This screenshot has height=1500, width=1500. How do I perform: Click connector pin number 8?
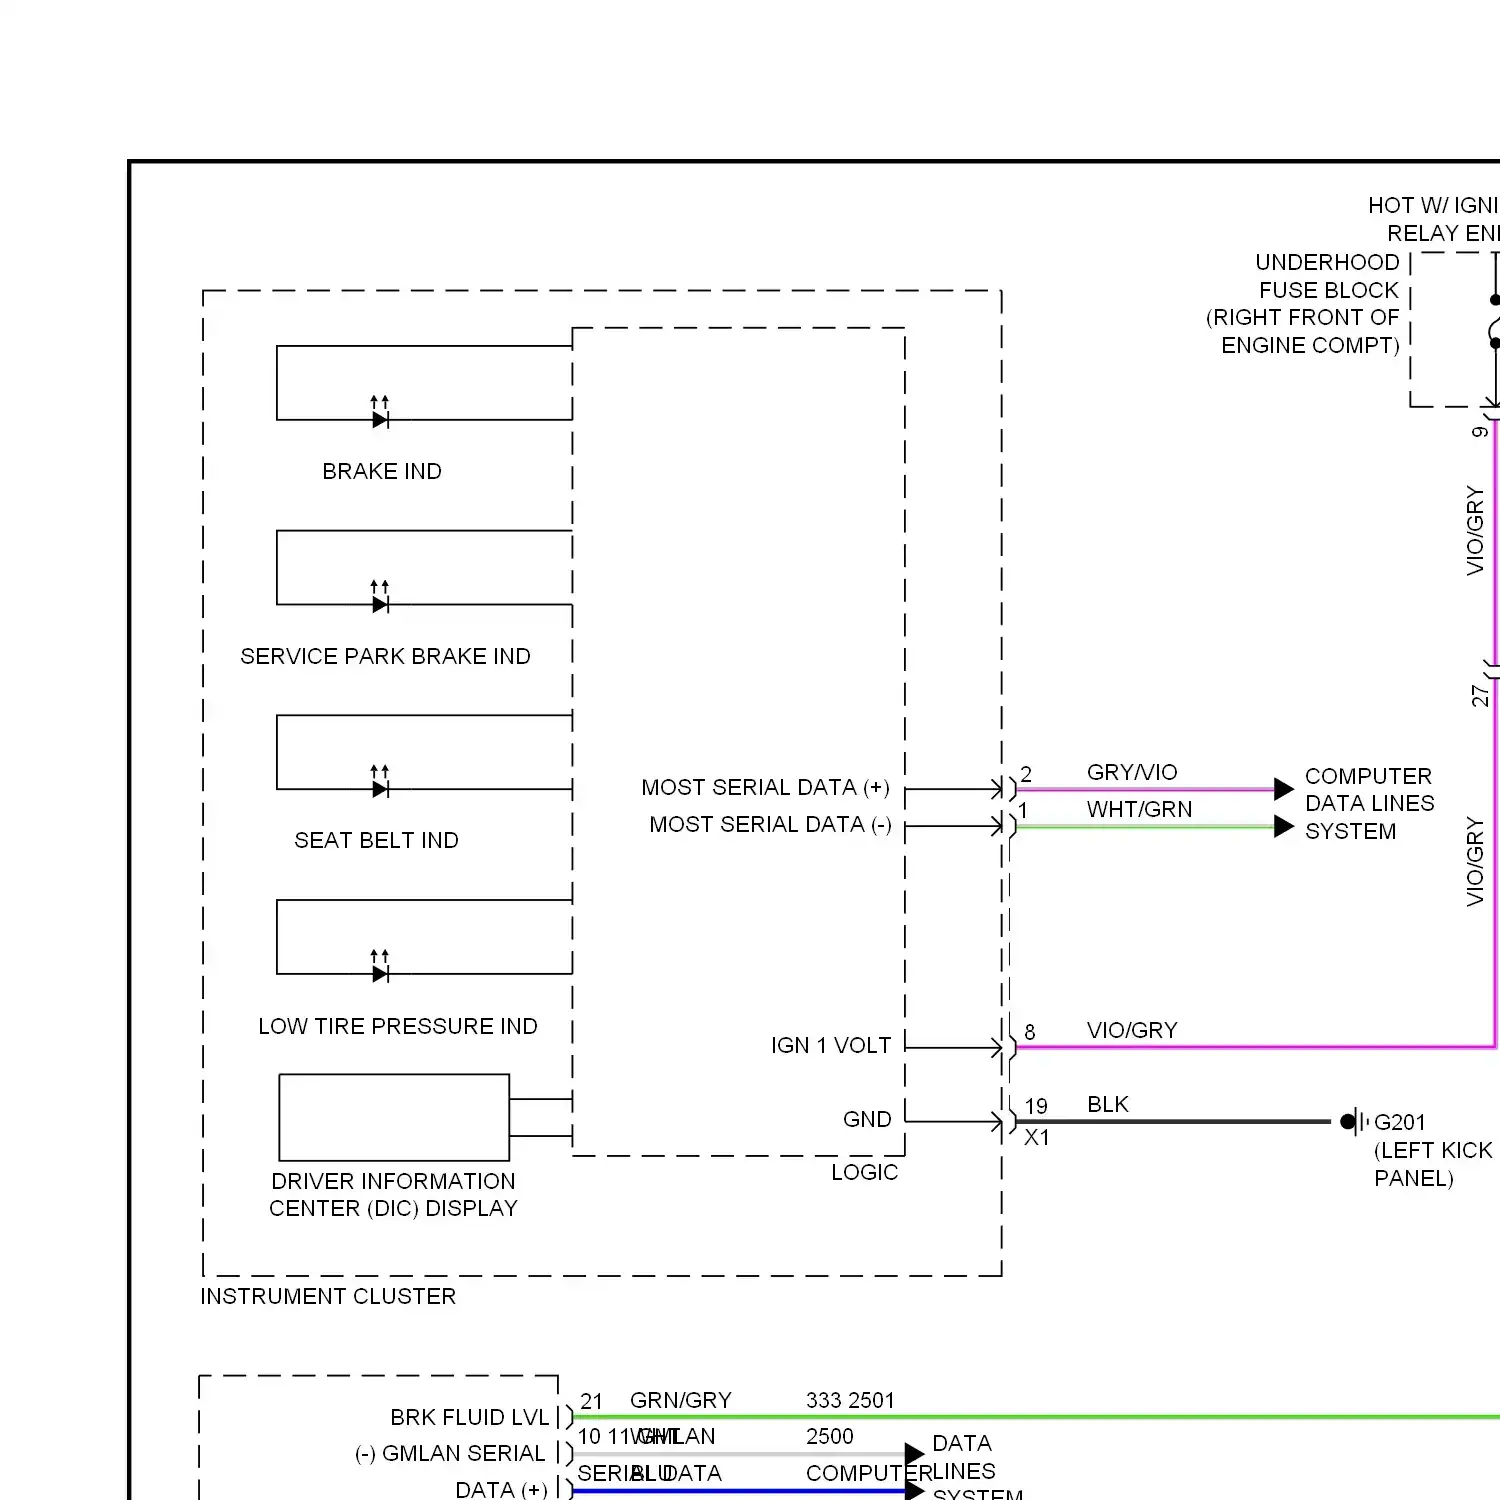pos(1030,1031)
